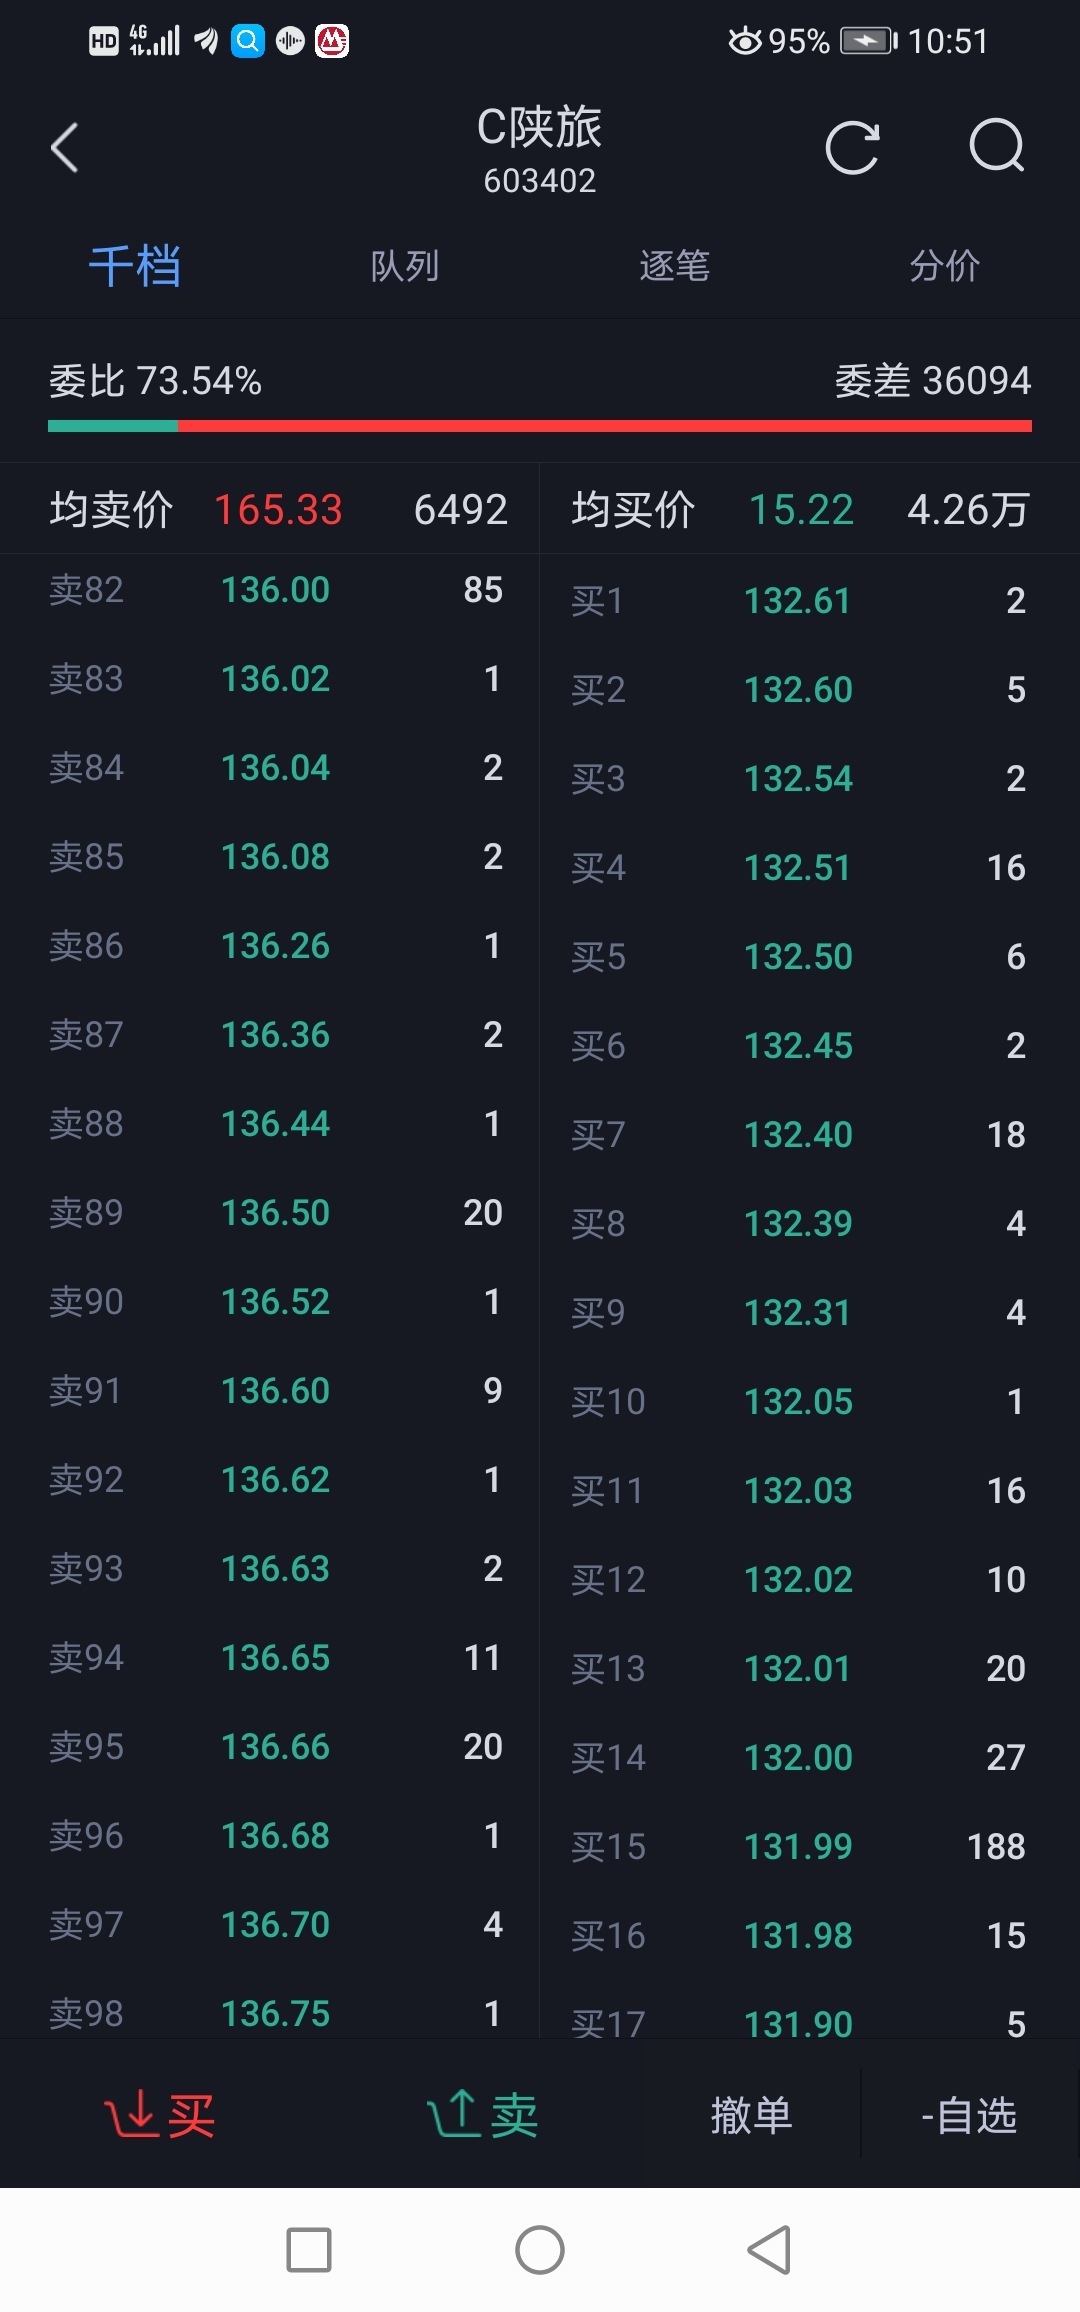The width and height of the screenshot is (1080, 2312).
Task: Select the 卖89 row at 136.50
Action: coord(275,1213)
